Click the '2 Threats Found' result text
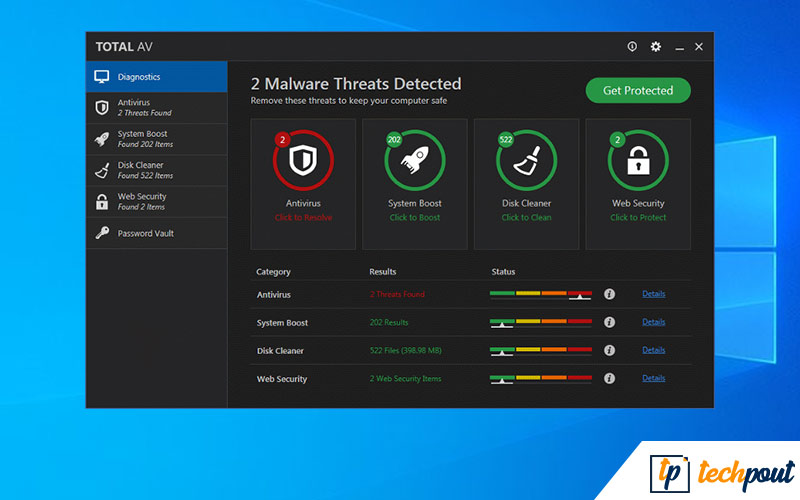 (x=397, y=295)
